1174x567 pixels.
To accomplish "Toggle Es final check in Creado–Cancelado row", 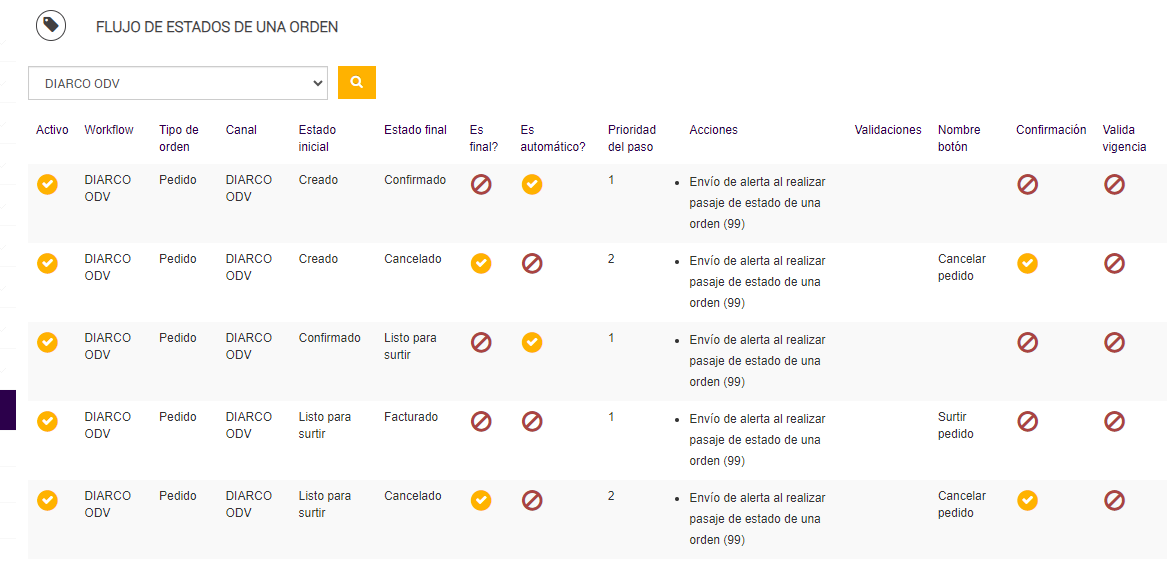I will [x=481, y=263].
